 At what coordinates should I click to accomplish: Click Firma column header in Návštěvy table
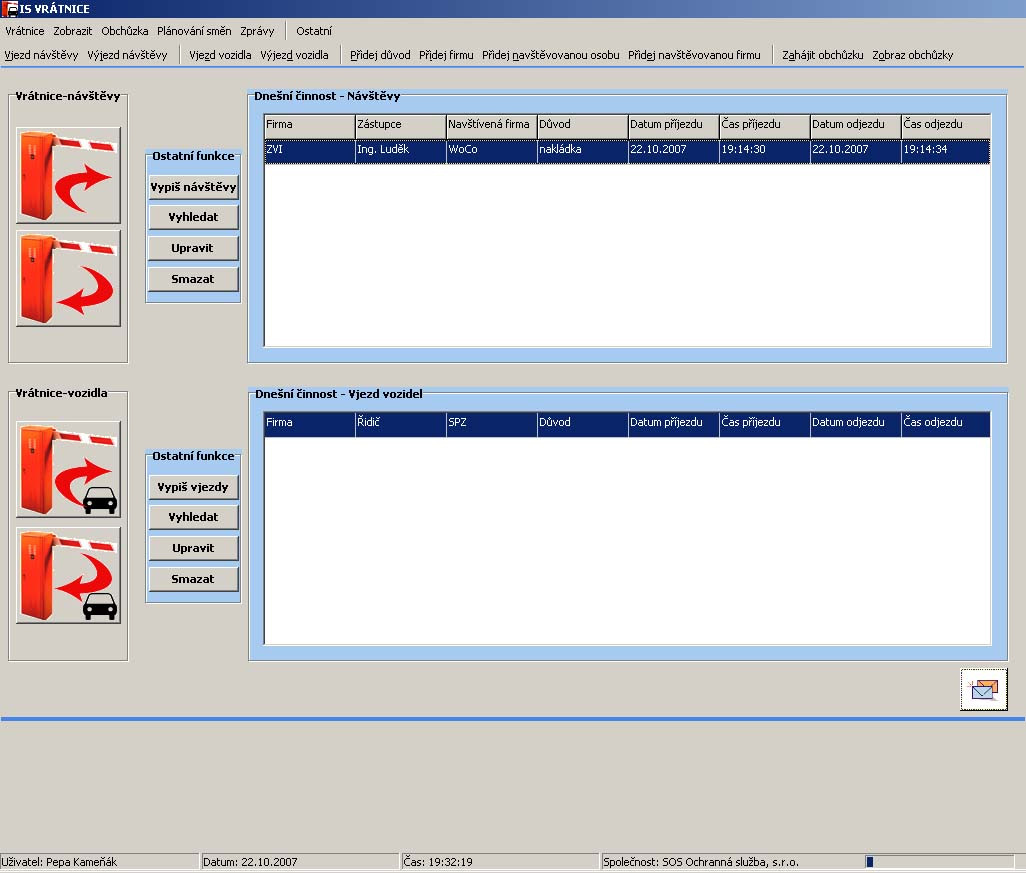(310, 126)
